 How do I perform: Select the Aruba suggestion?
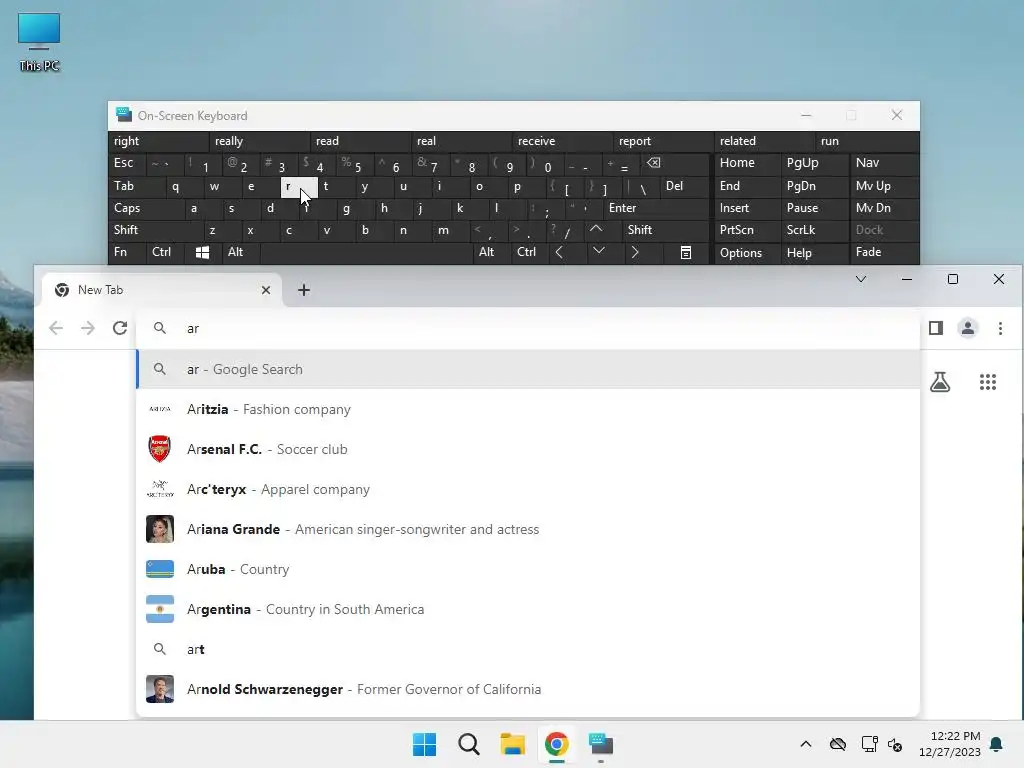(x=528, y=569)
